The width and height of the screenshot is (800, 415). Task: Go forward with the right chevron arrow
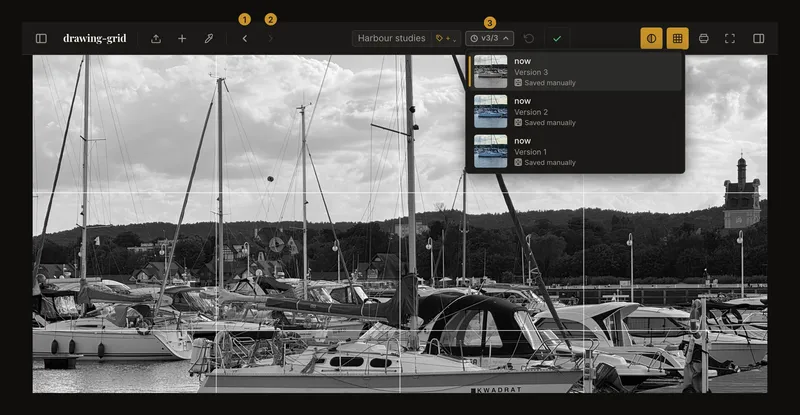click(270, 39)
